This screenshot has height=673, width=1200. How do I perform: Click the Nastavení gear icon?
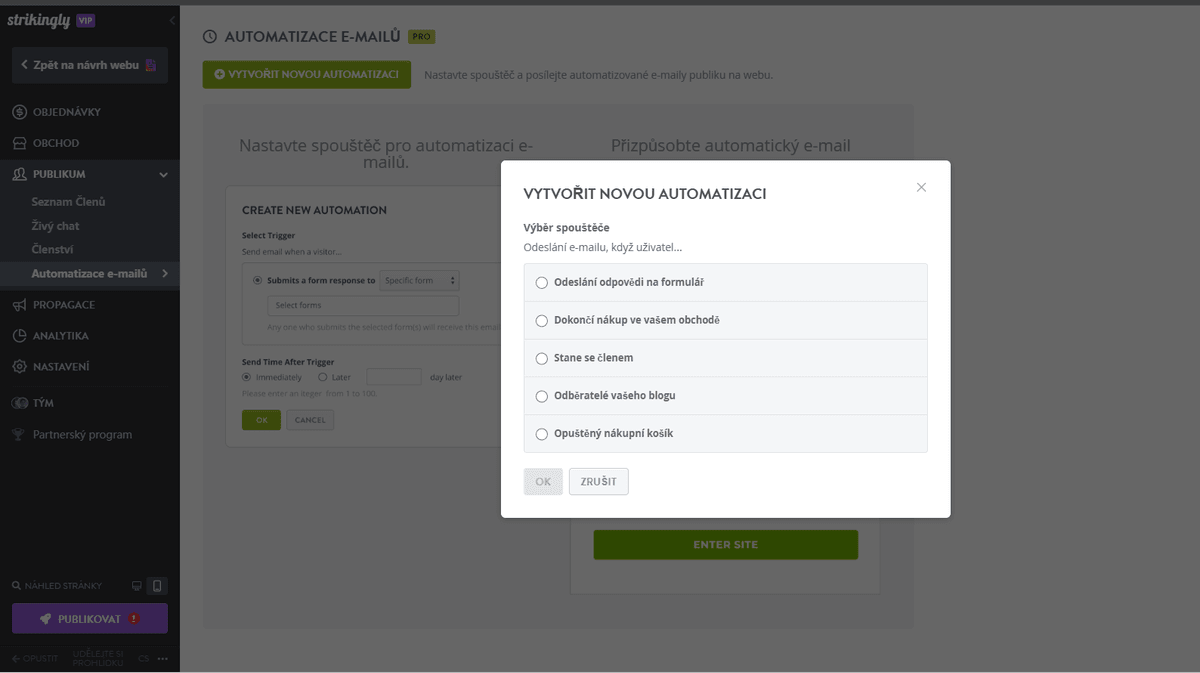coord(18,366)
